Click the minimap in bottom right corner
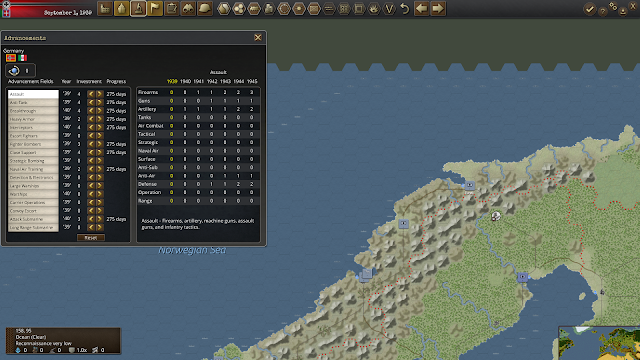The height and width of the screenshot is (360, 640). coord(599,343)
